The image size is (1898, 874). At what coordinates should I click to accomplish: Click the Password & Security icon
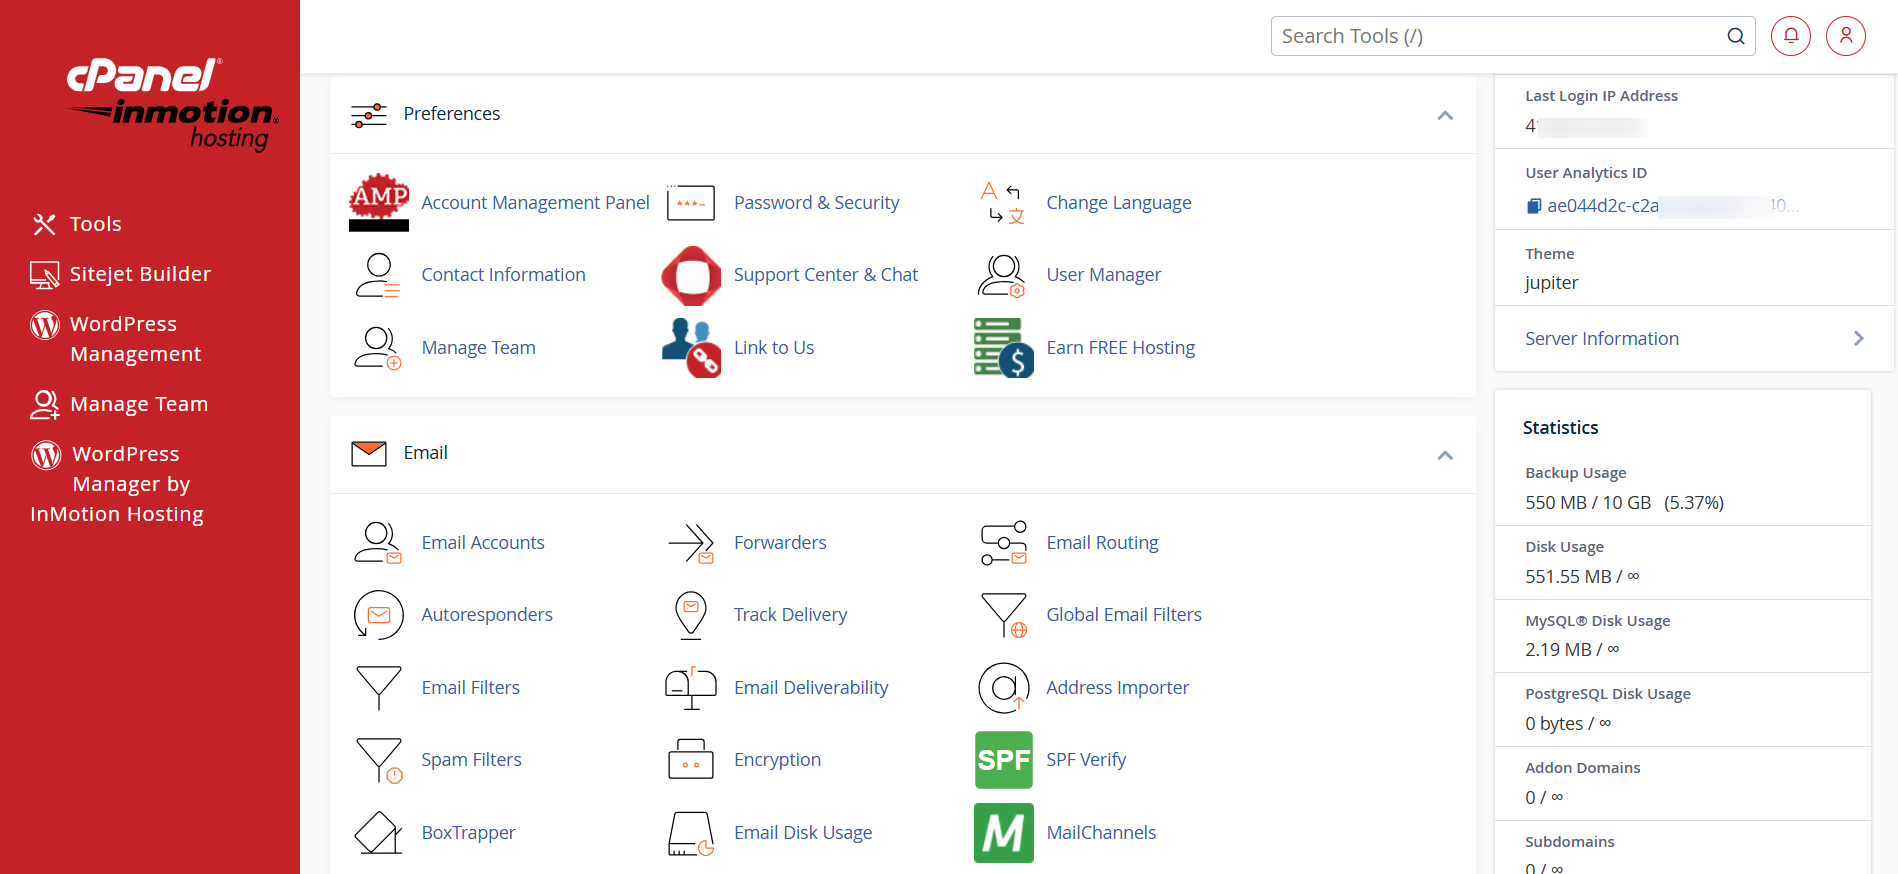tap(691, 203)
